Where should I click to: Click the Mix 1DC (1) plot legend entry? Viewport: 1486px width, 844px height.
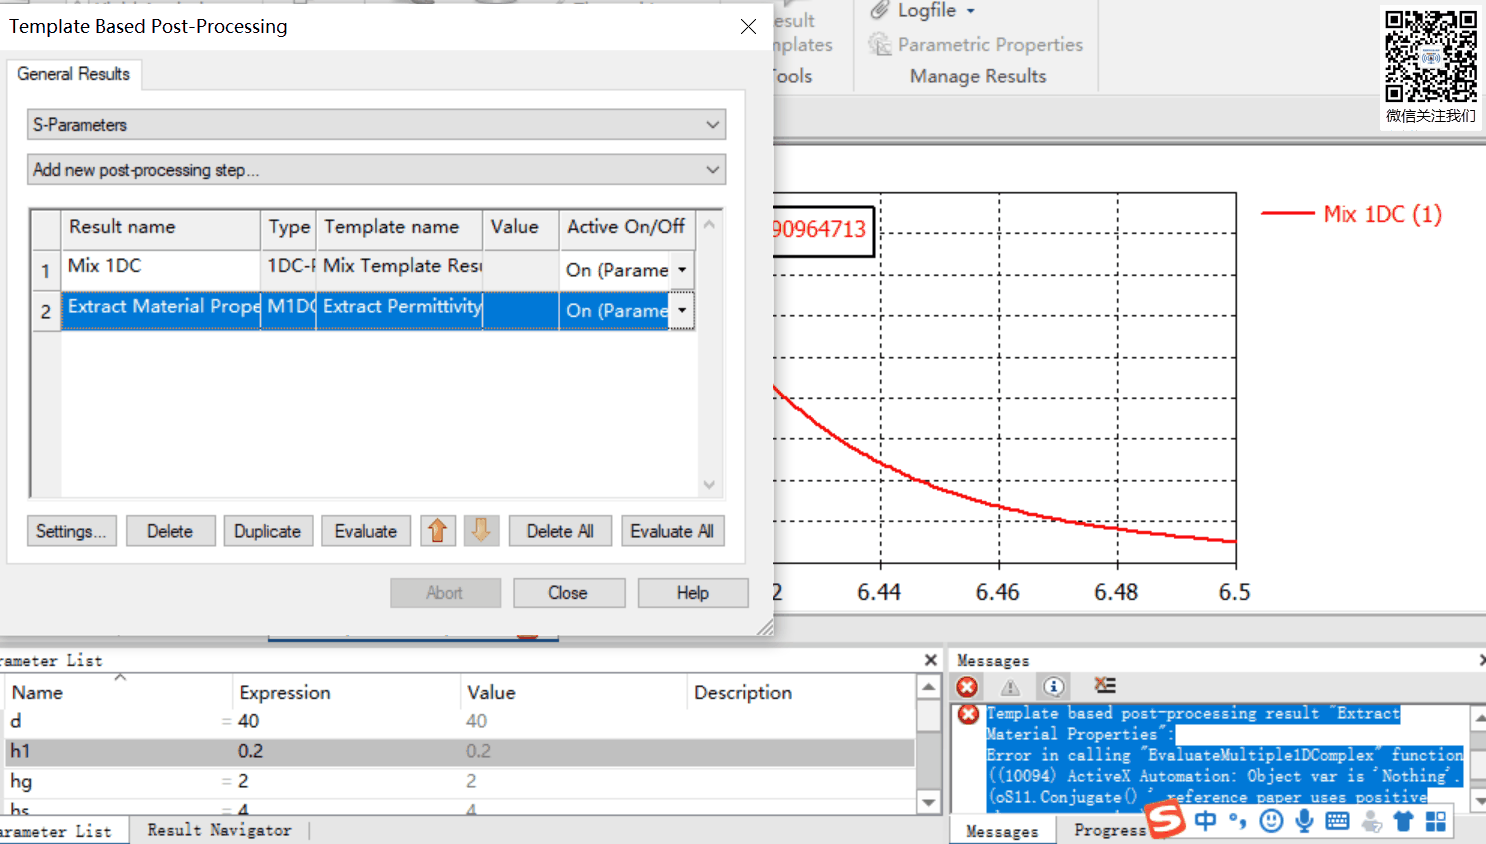tap(1352, 214)
